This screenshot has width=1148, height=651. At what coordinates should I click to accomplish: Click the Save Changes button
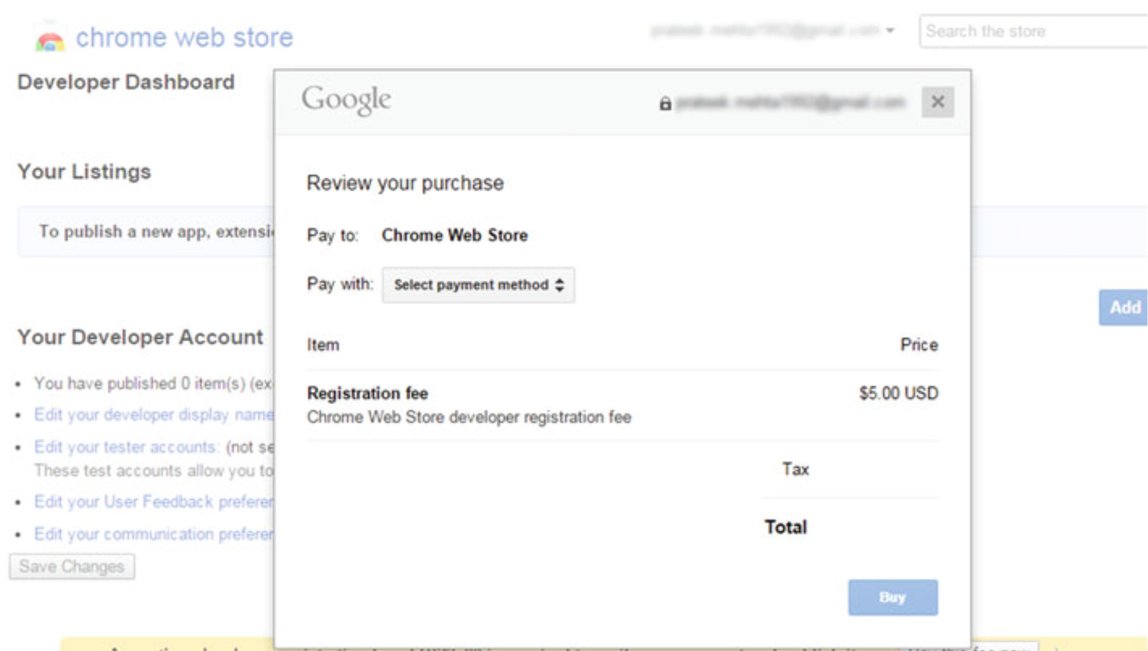tap(72, 567)
